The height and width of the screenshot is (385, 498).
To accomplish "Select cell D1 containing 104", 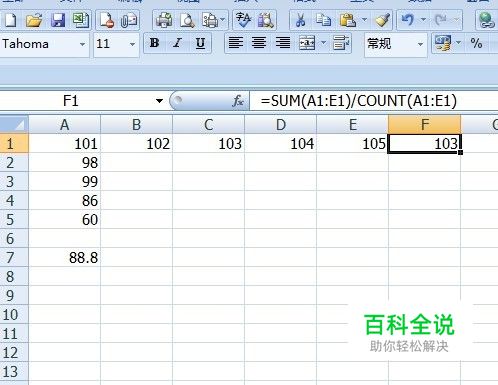I will pos(281,144).
